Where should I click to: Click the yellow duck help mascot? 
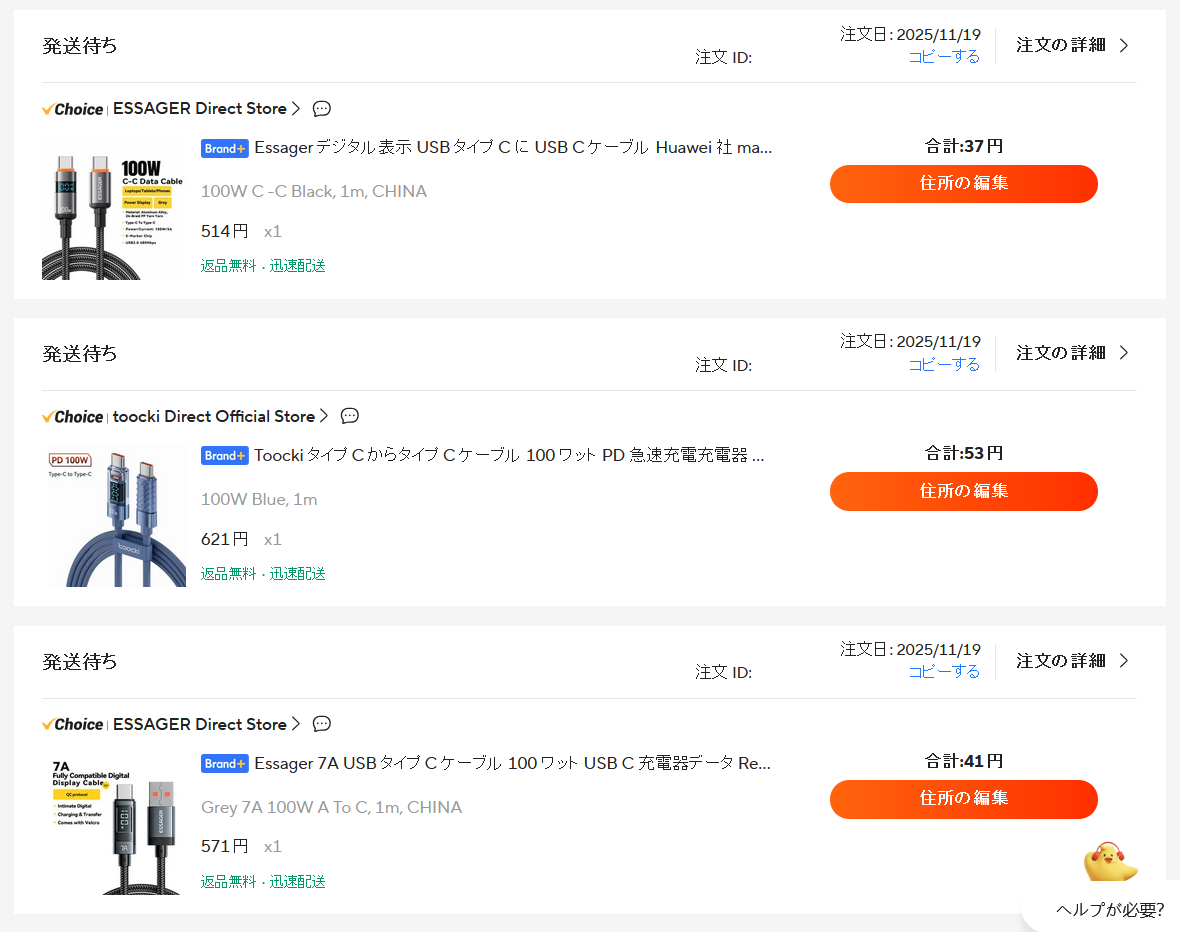click(x=1110, y=863)
